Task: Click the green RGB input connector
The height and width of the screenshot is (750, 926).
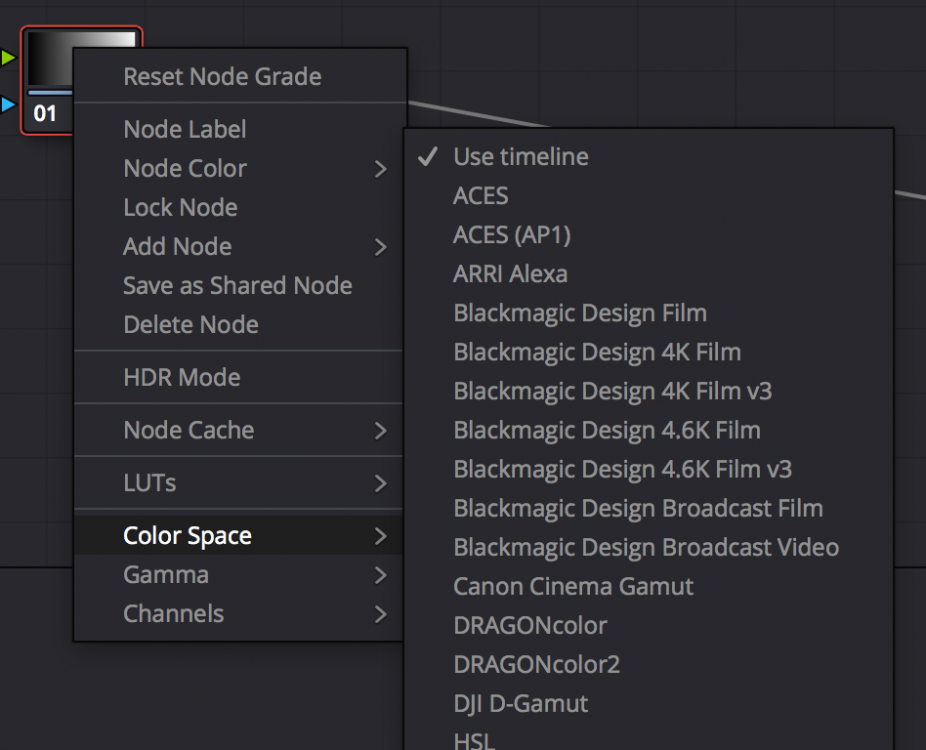Action: [x=8, y=58]
